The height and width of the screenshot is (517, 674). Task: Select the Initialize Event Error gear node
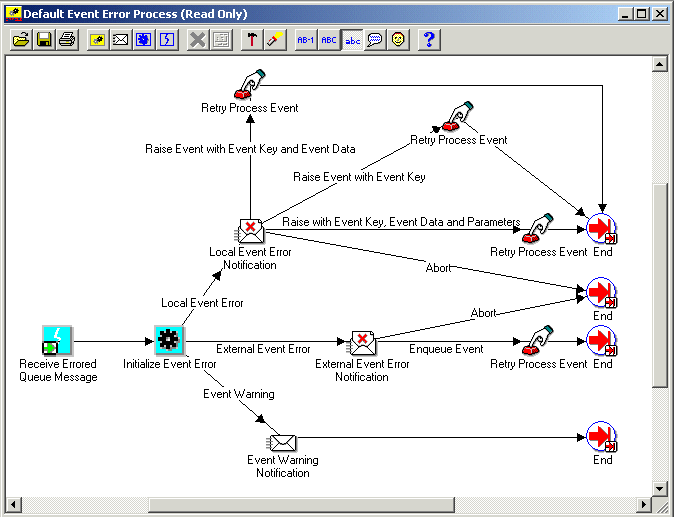coord(167,341)
